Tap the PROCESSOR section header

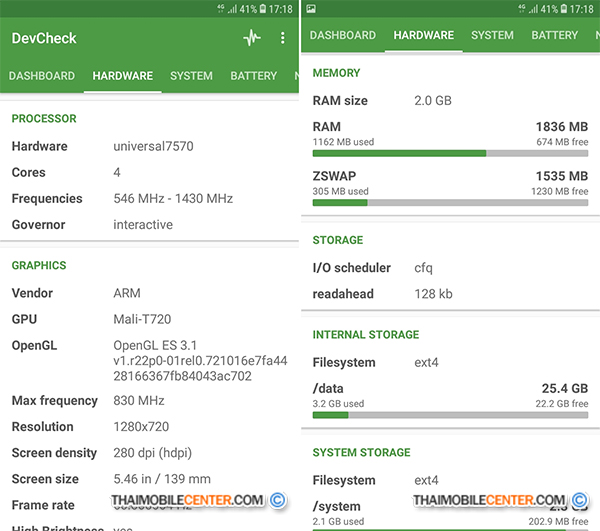pyautogui.click(x=44, y=119)
